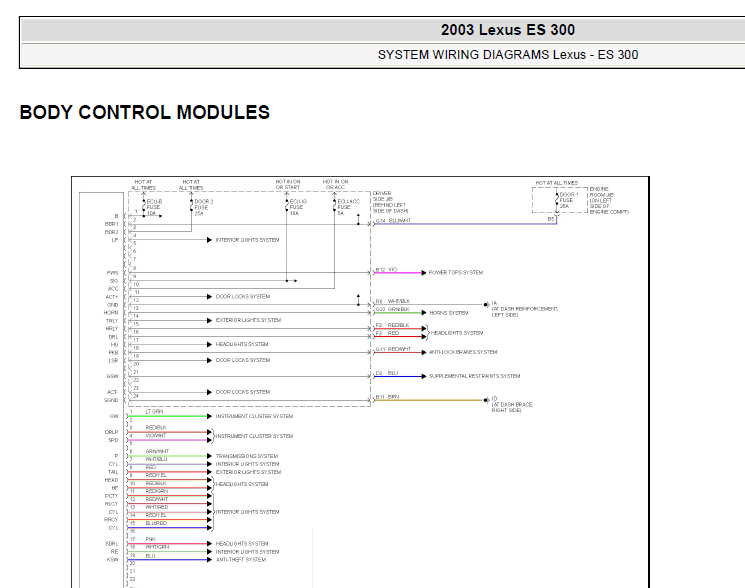Click the 'SDRL' pin label

112,544
